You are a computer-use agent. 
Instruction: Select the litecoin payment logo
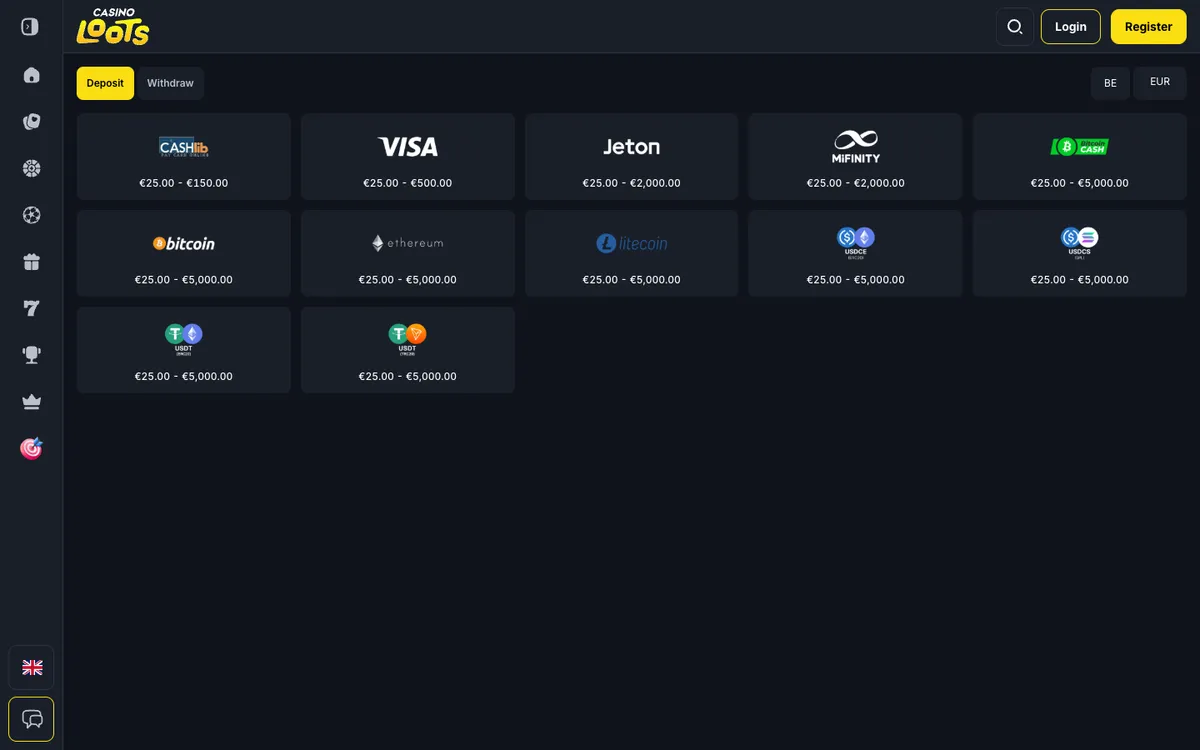(x=632, y=243)
